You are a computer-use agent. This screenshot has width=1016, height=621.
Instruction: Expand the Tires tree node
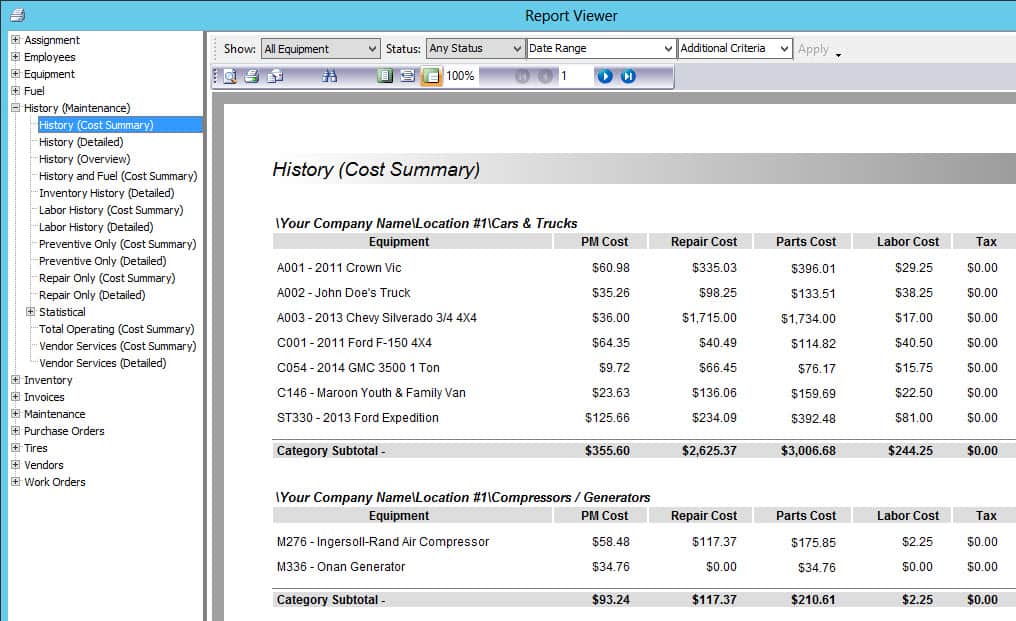coord(16,447)
